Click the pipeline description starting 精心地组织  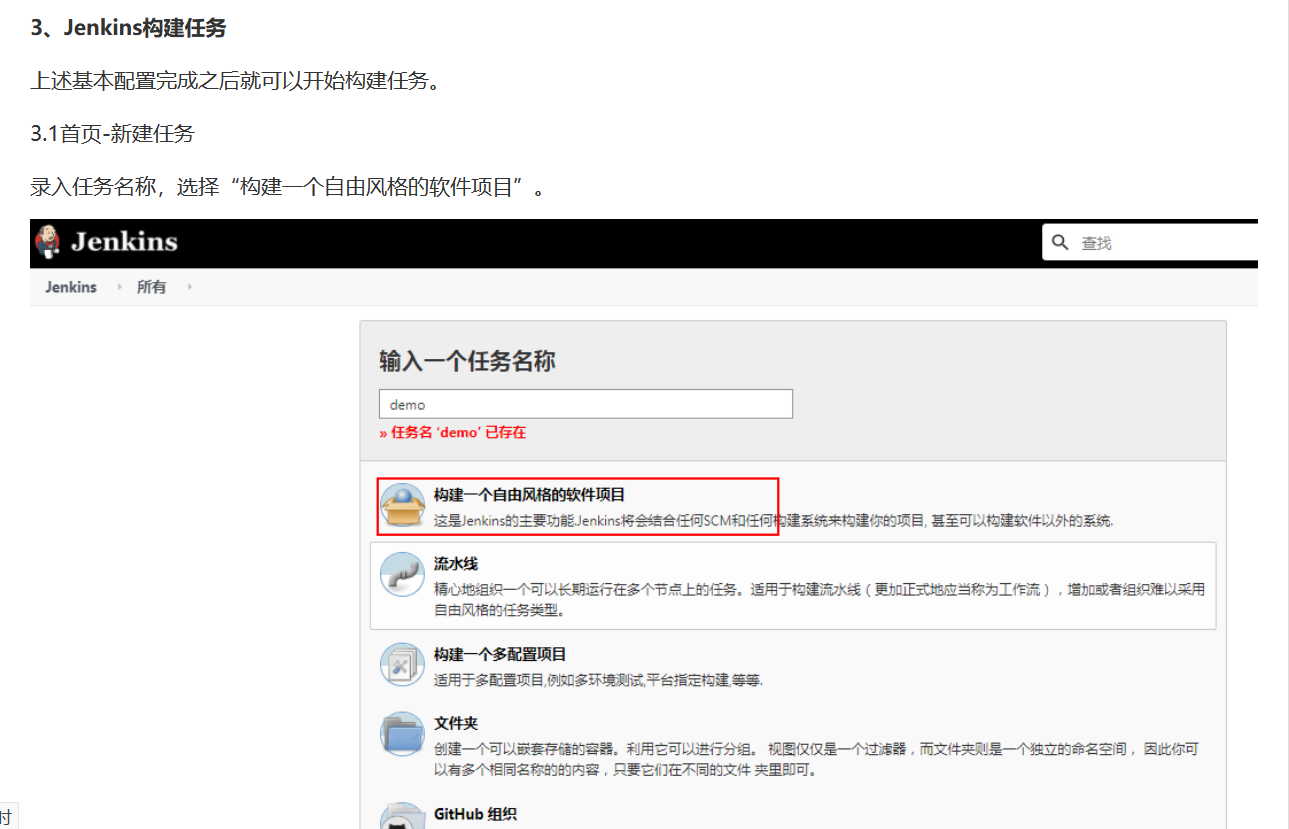click(x=819, y=599)
